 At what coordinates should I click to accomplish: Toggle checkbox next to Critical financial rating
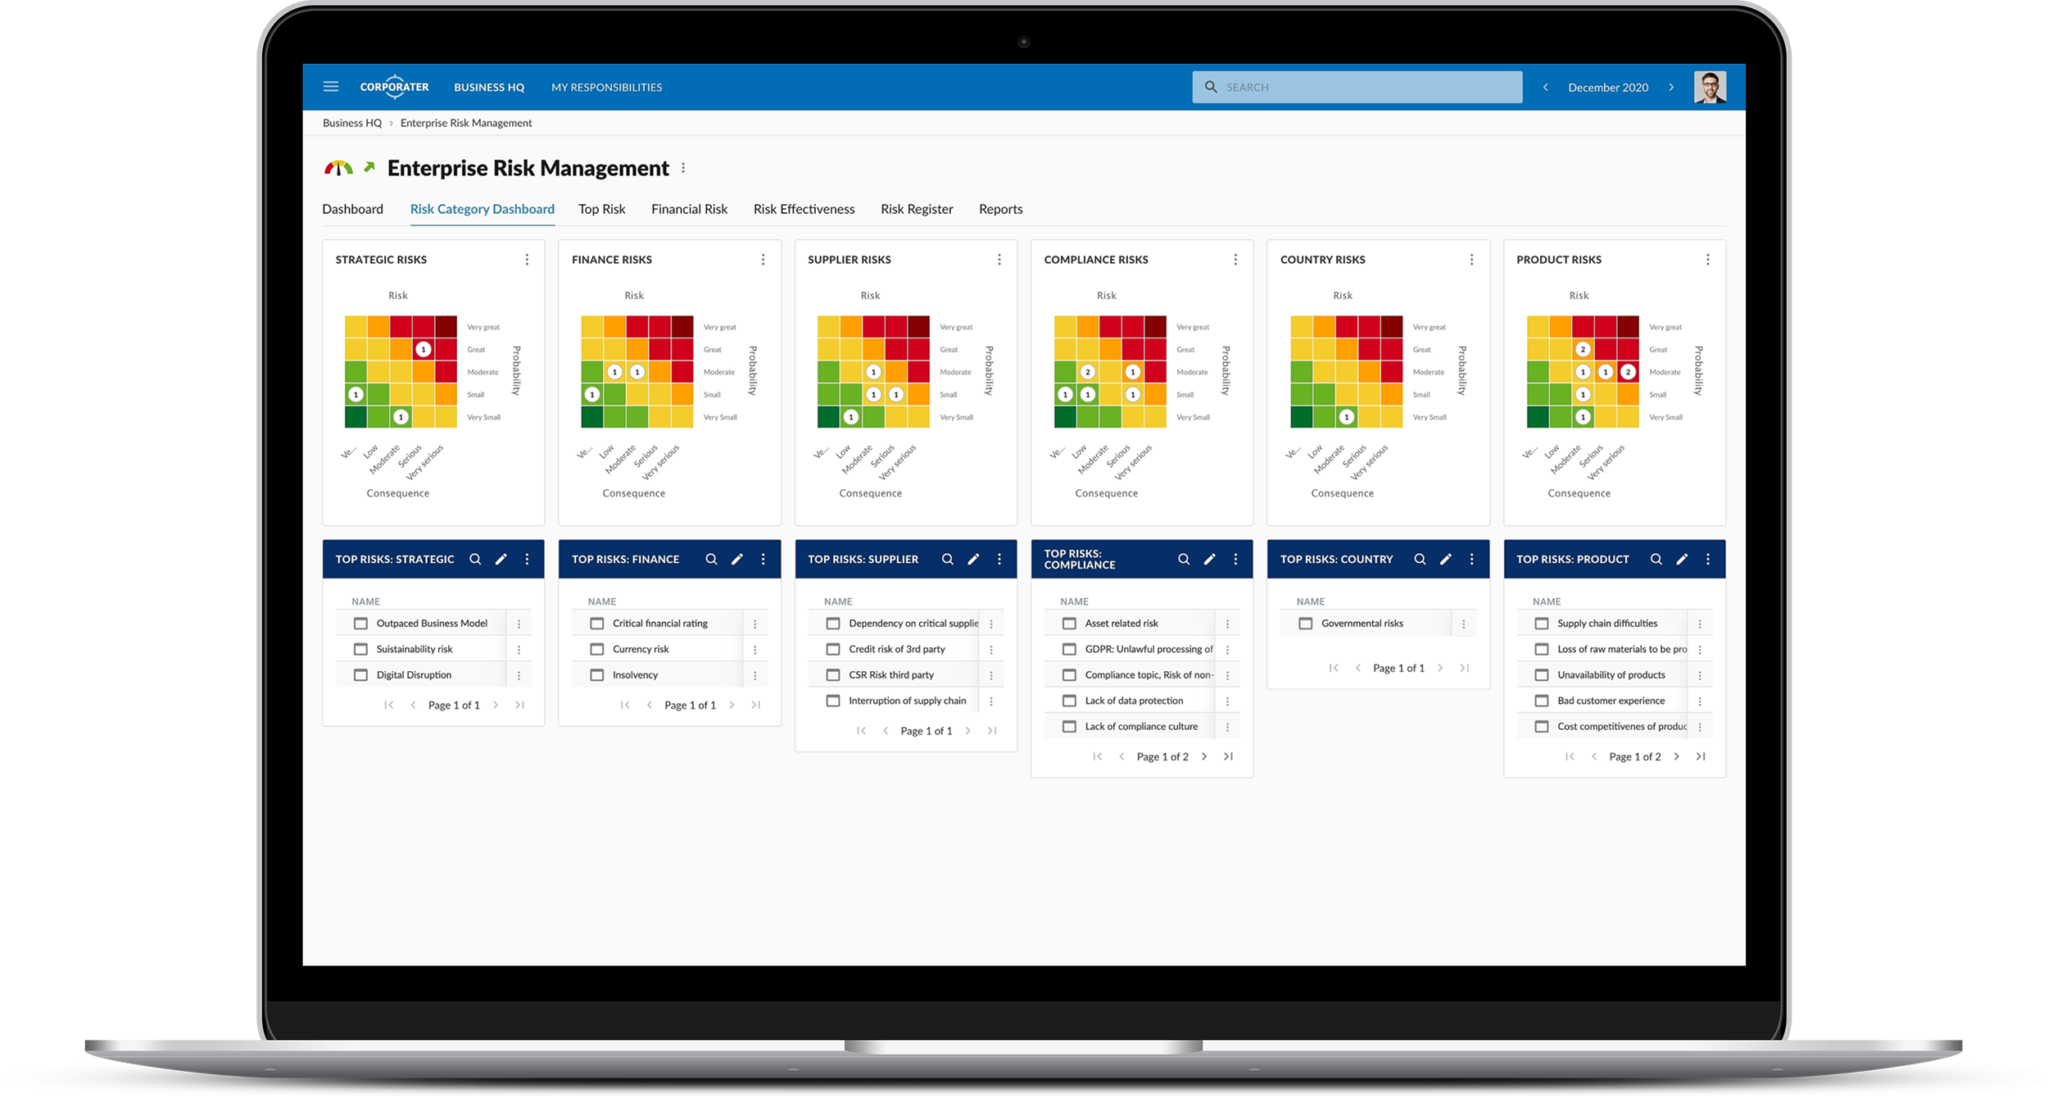596,623
